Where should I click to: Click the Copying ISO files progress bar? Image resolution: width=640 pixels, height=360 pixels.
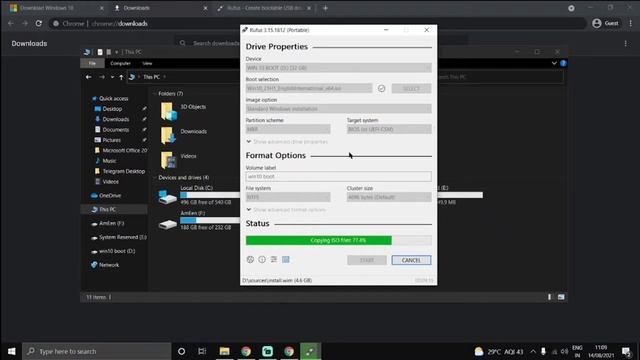click(x=338, y=240)
